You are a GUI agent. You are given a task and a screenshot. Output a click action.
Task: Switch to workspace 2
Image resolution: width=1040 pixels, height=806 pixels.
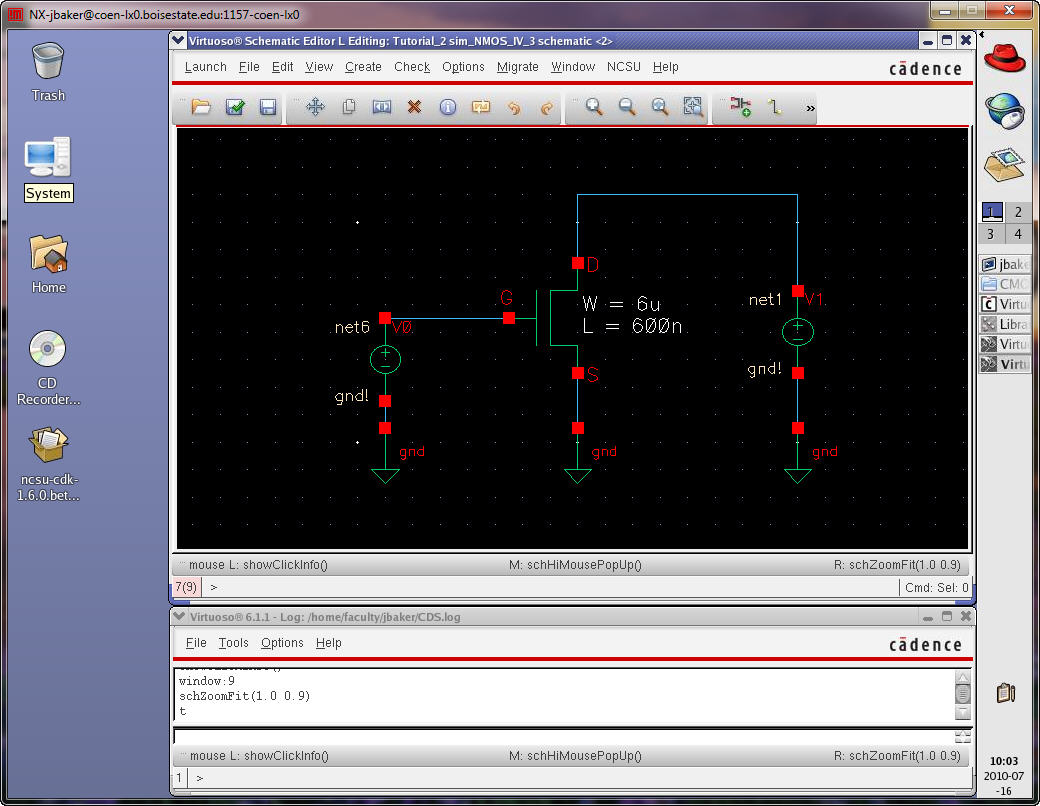pos(1018,212)
